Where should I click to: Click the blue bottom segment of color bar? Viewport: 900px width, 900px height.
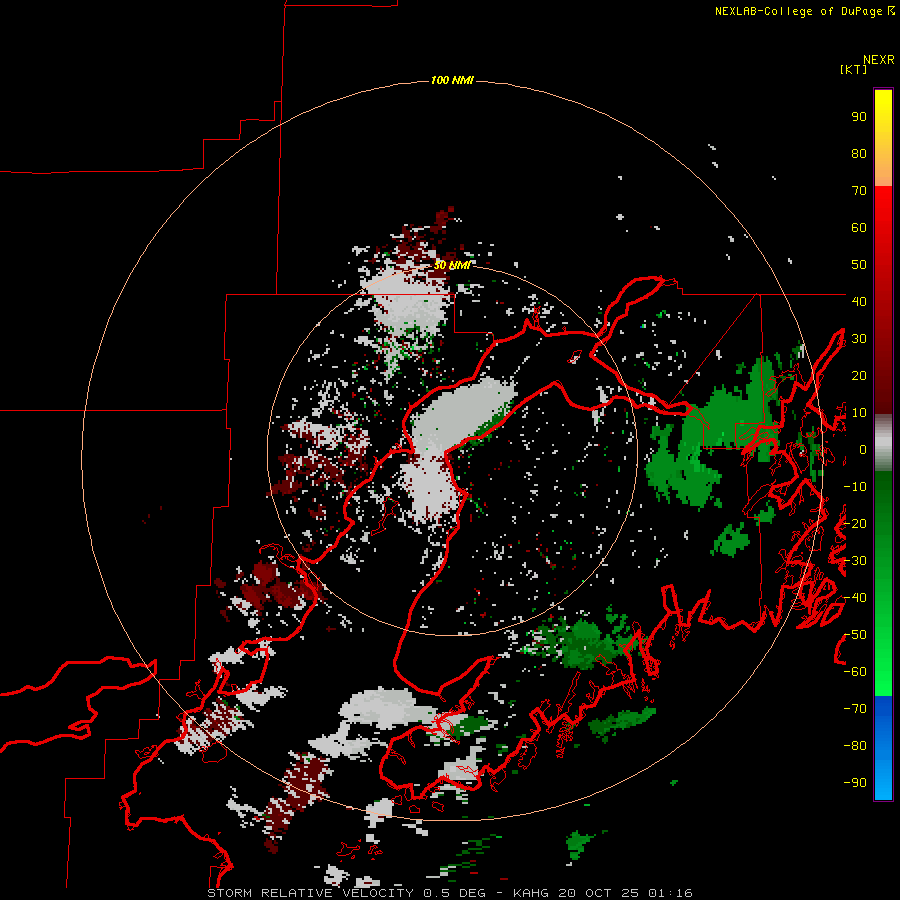click(x=883, y=748)
